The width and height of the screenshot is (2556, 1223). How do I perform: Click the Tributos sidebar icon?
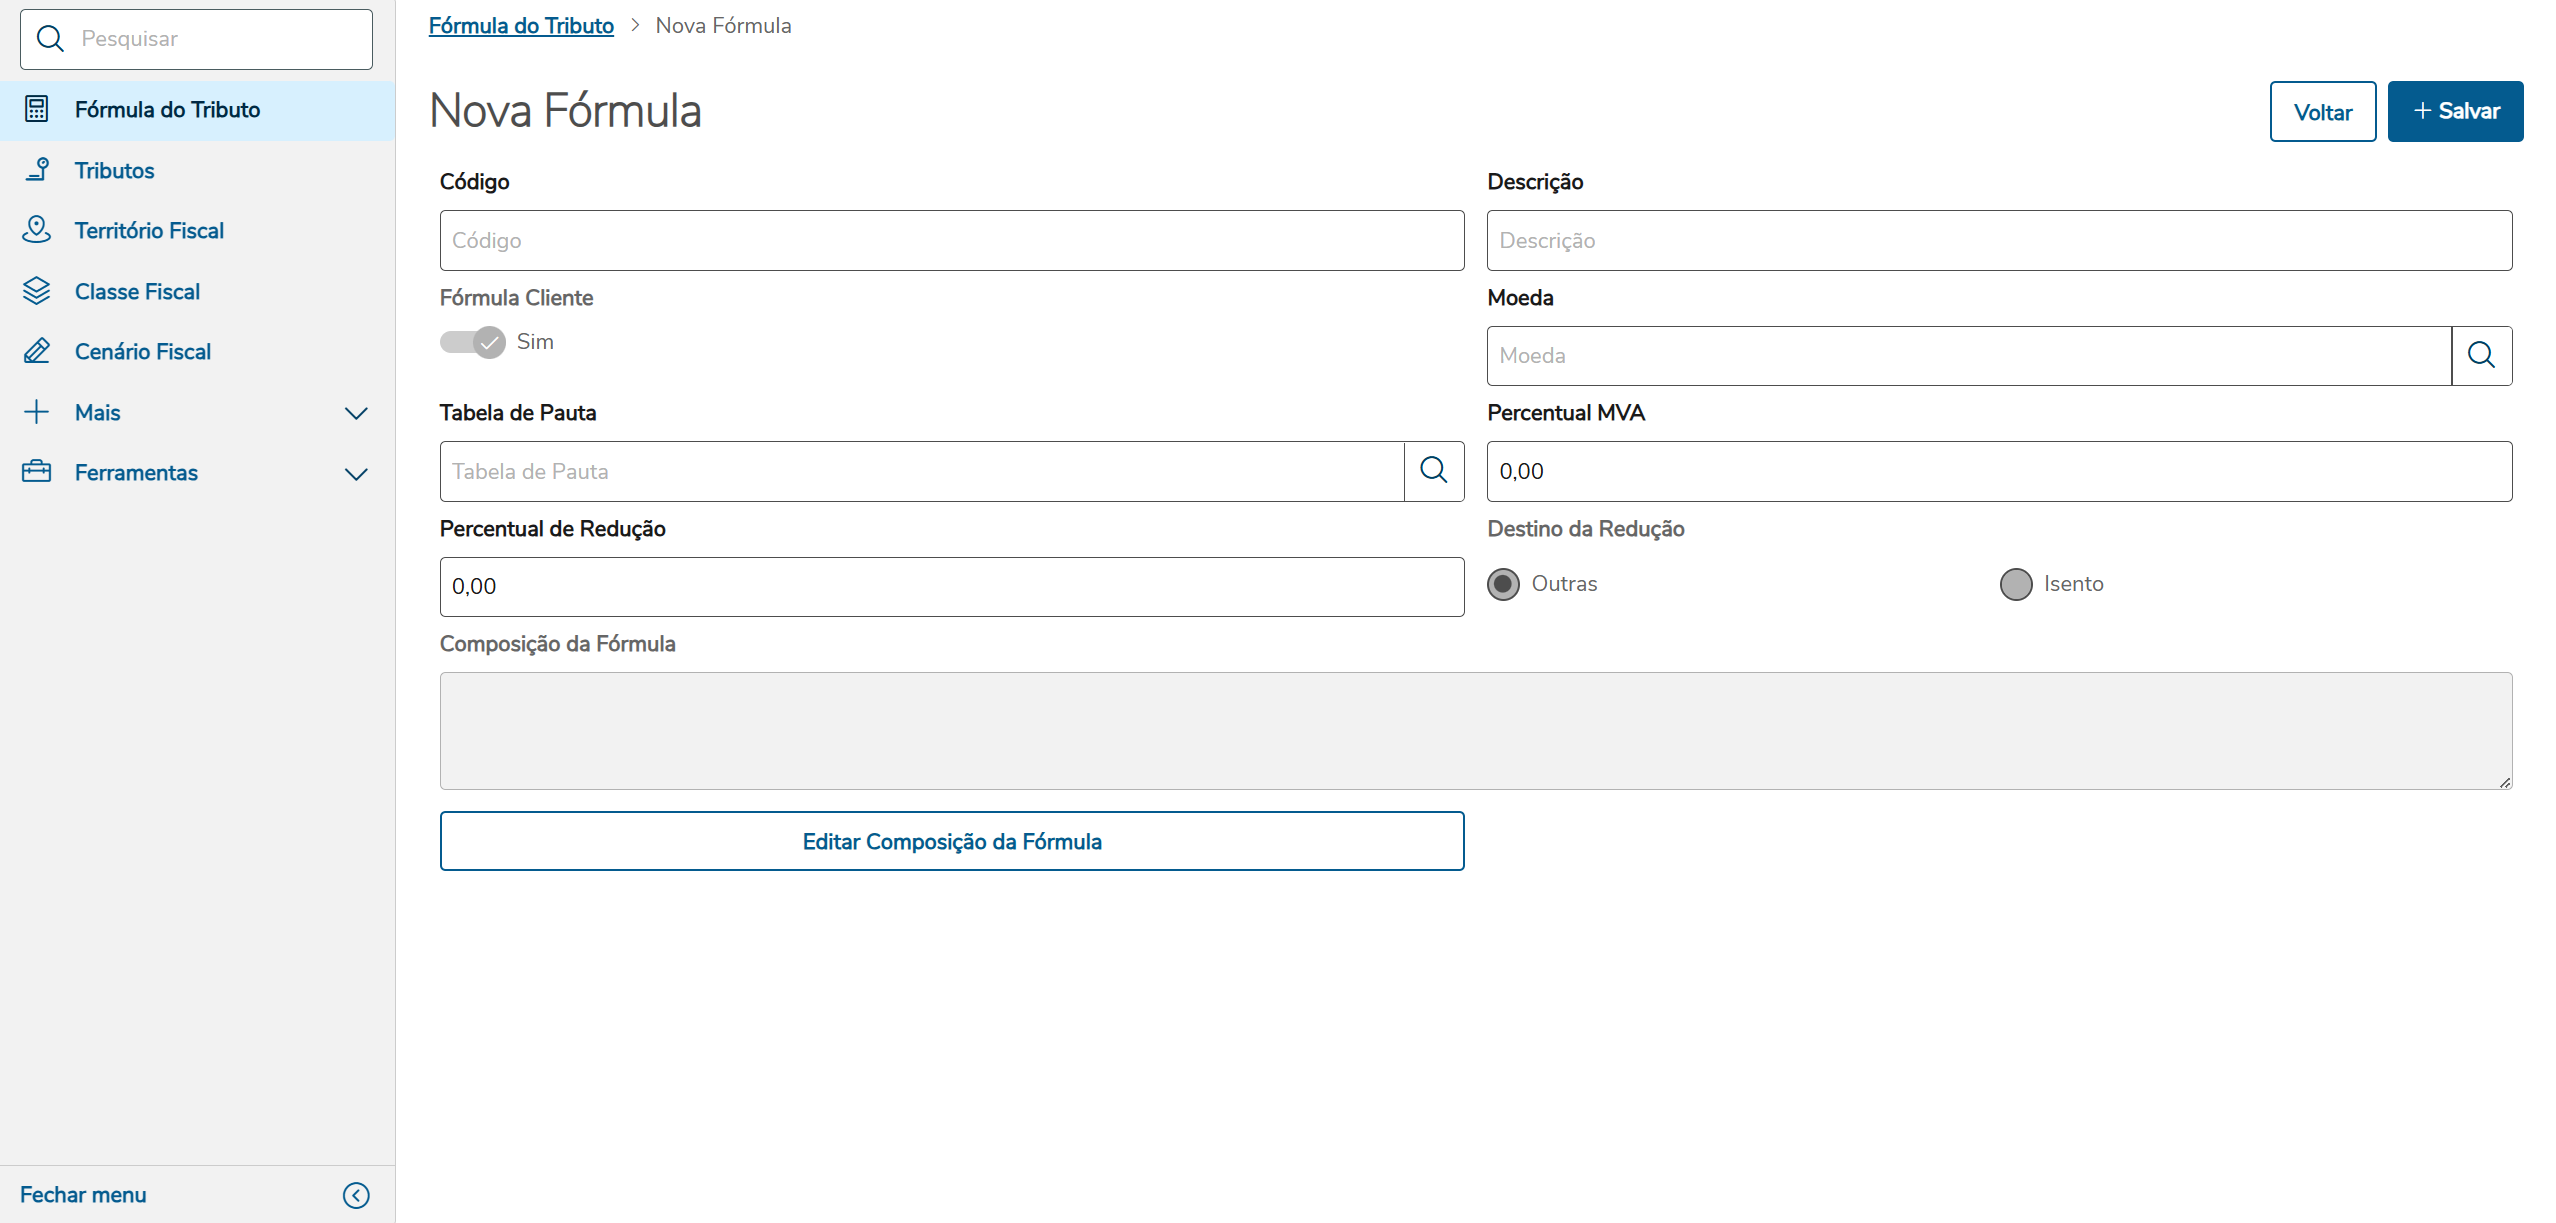(x=37, y=170)
